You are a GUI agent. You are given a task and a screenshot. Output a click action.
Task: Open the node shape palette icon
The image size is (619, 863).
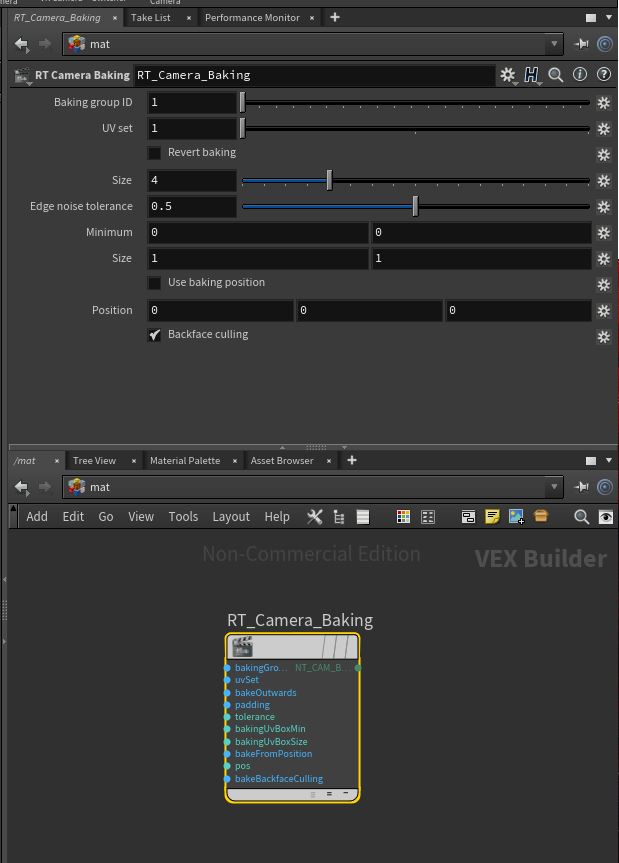tap(428, 517)
